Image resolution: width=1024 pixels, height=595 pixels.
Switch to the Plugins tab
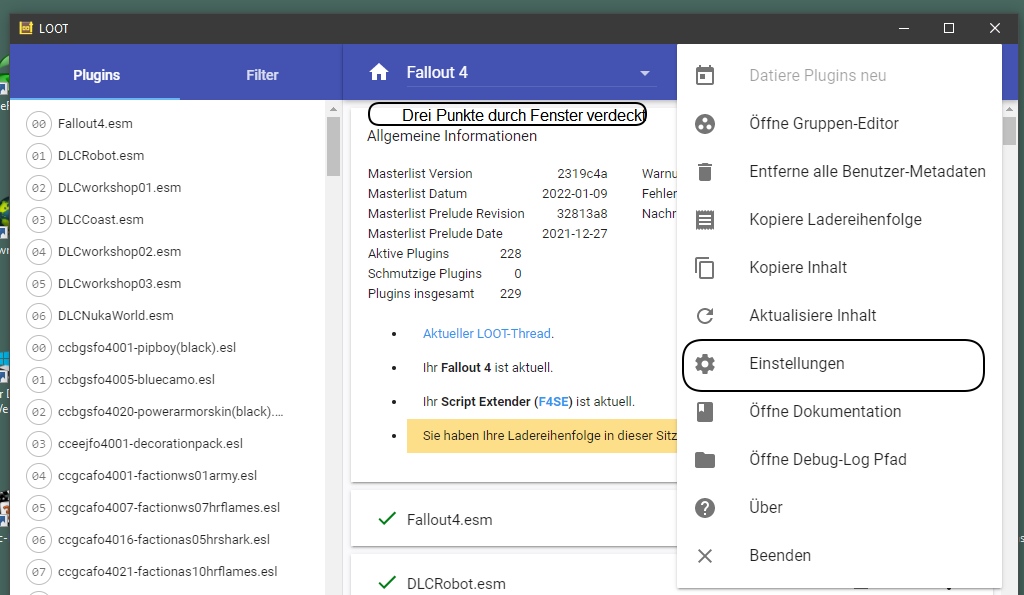[x=96, y=75]
